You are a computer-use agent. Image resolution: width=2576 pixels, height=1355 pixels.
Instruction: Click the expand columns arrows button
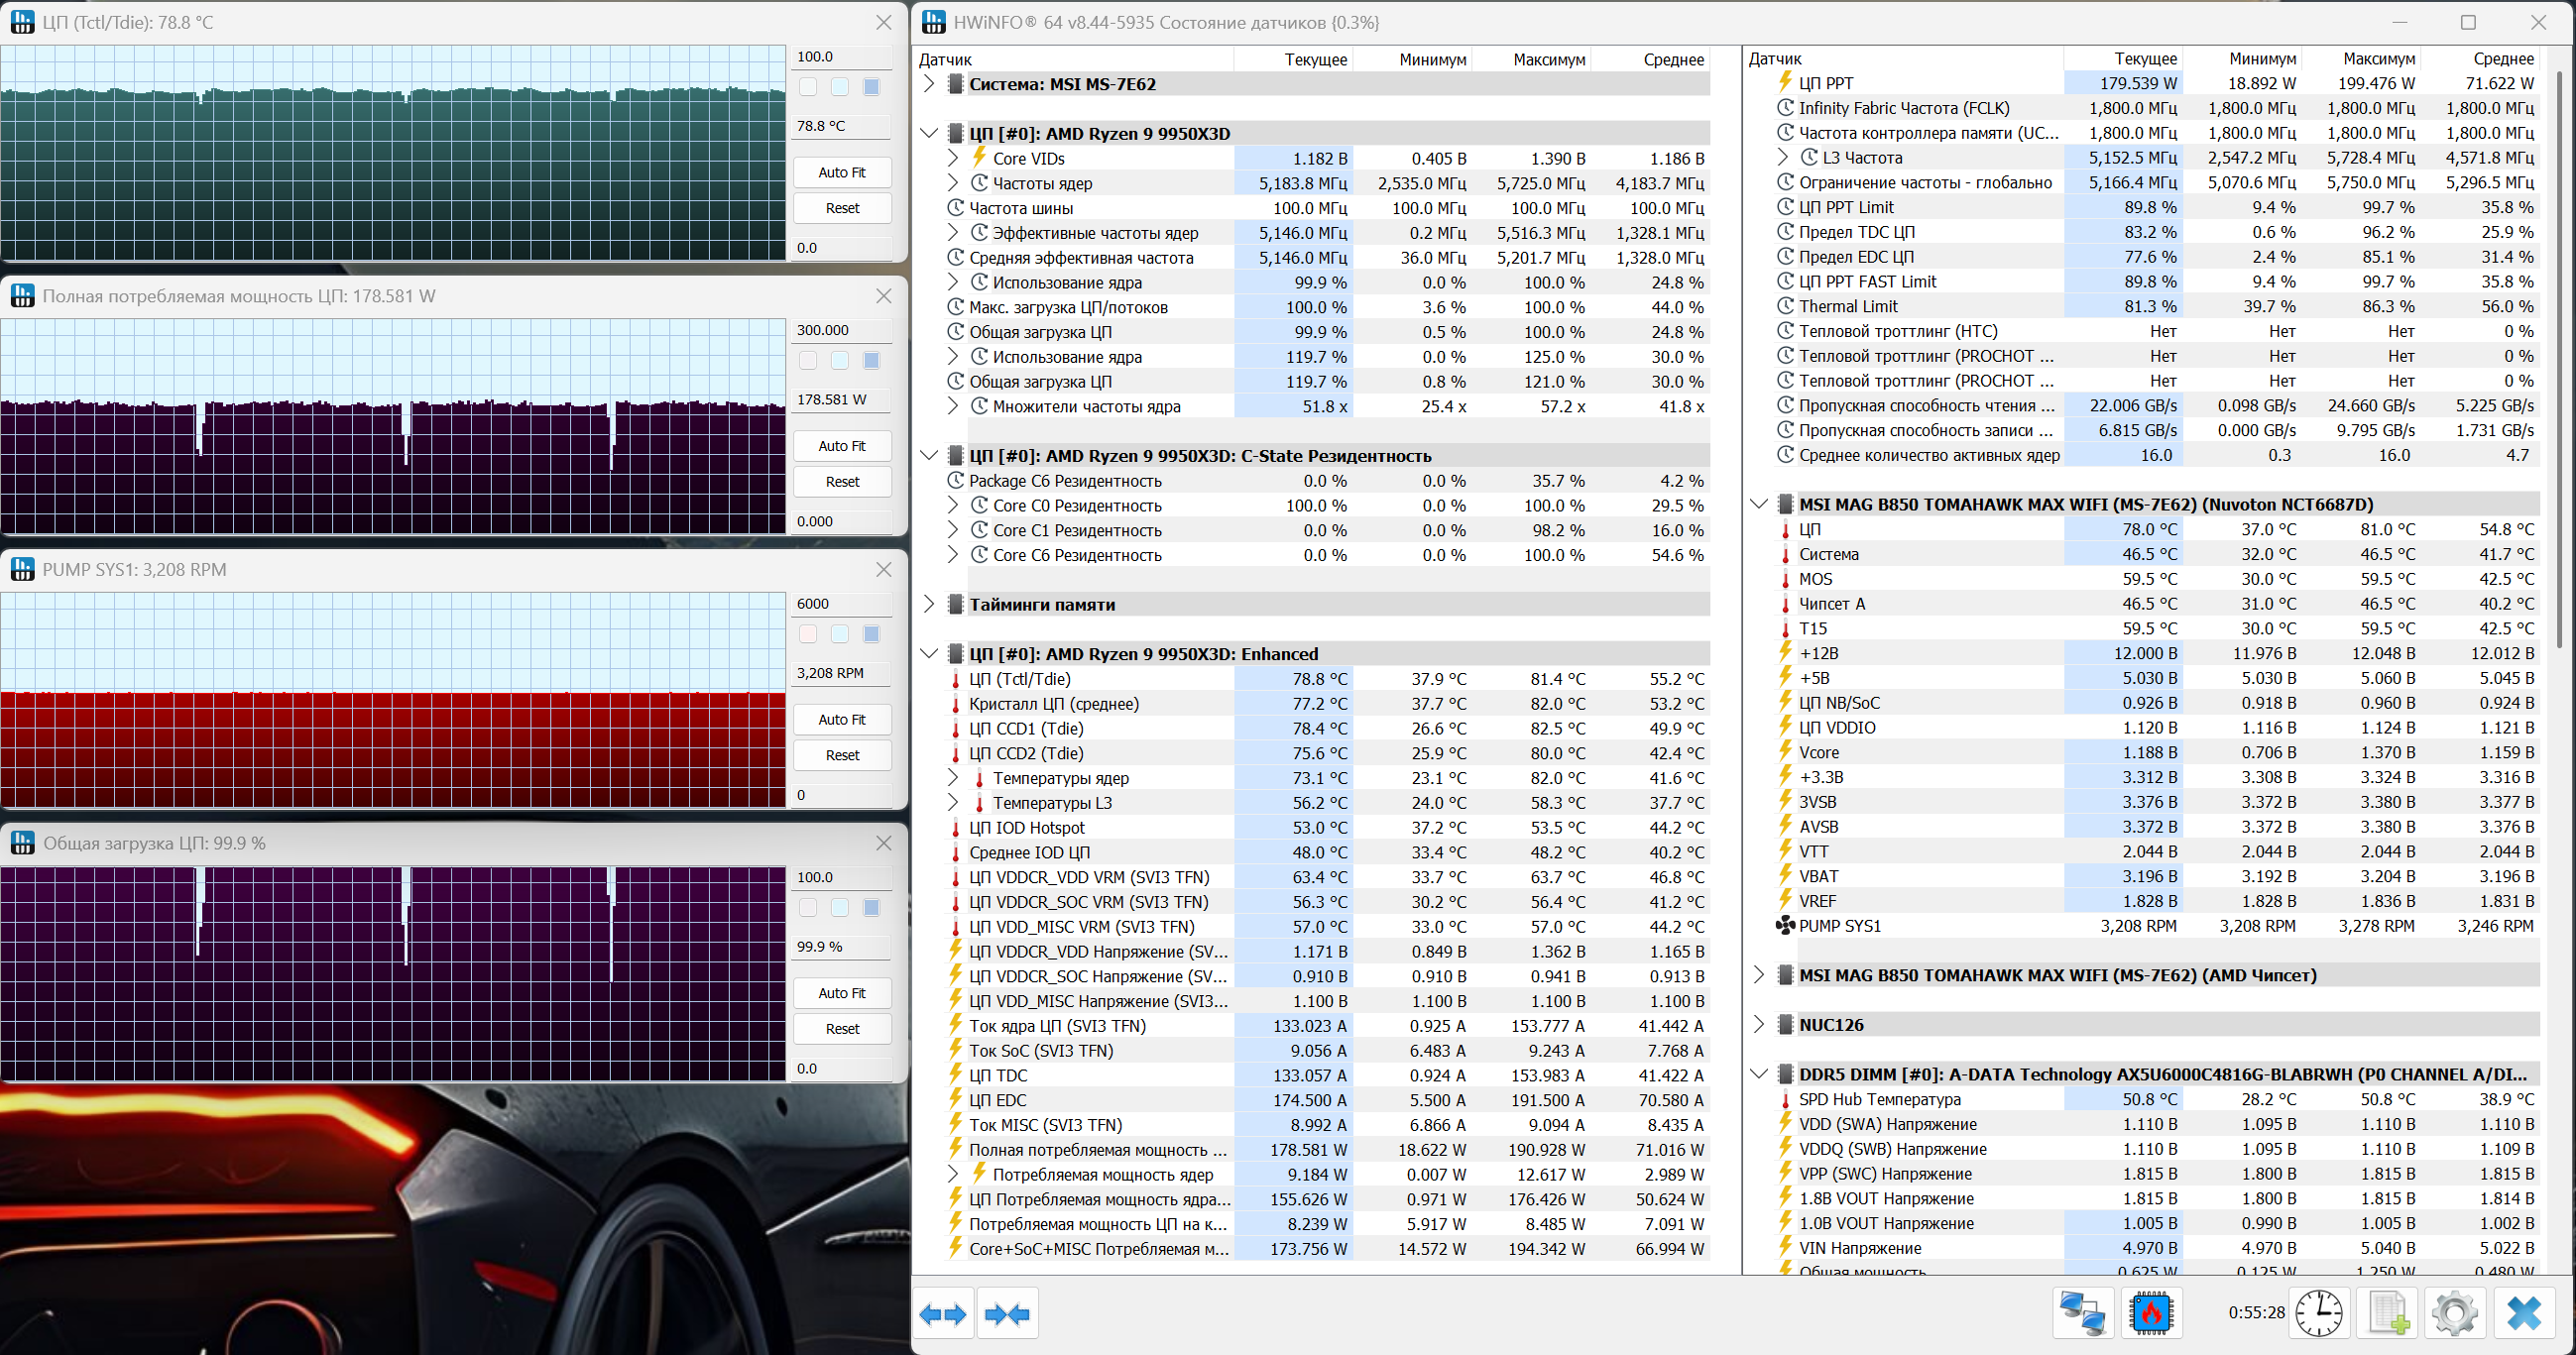coord(942,1314)
